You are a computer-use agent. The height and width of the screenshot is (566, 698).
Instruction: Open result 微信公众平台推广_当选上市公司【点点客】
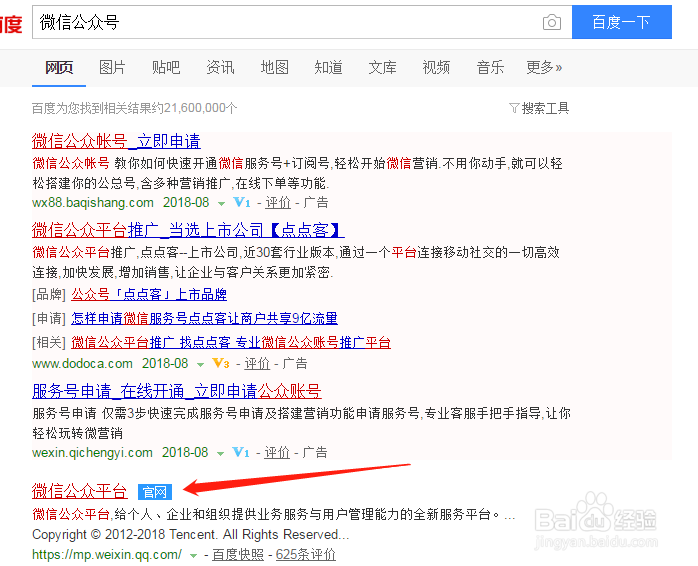click(x=188, y=230)
